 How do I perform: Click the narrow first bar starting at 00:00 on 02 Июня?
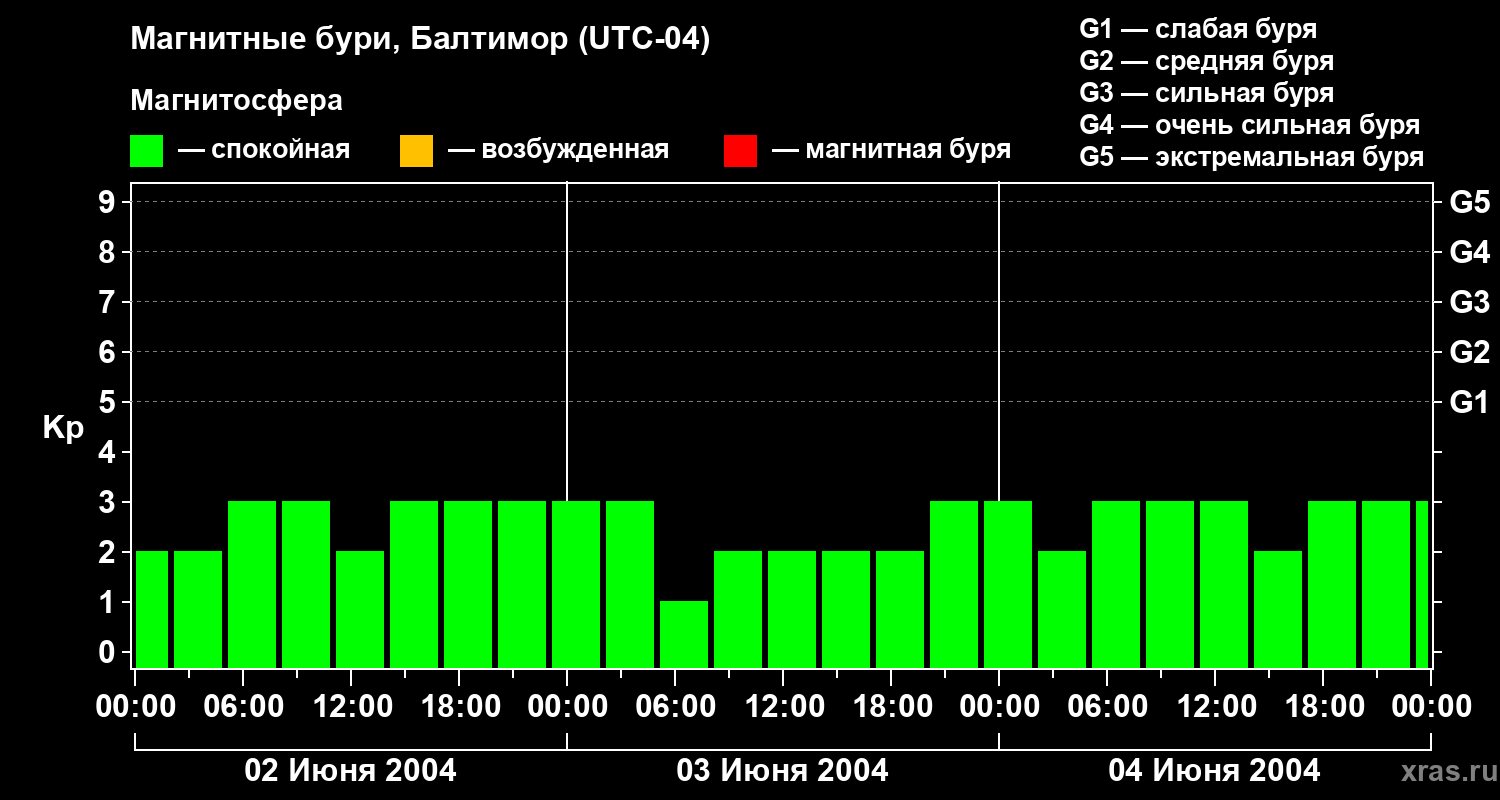152,610
